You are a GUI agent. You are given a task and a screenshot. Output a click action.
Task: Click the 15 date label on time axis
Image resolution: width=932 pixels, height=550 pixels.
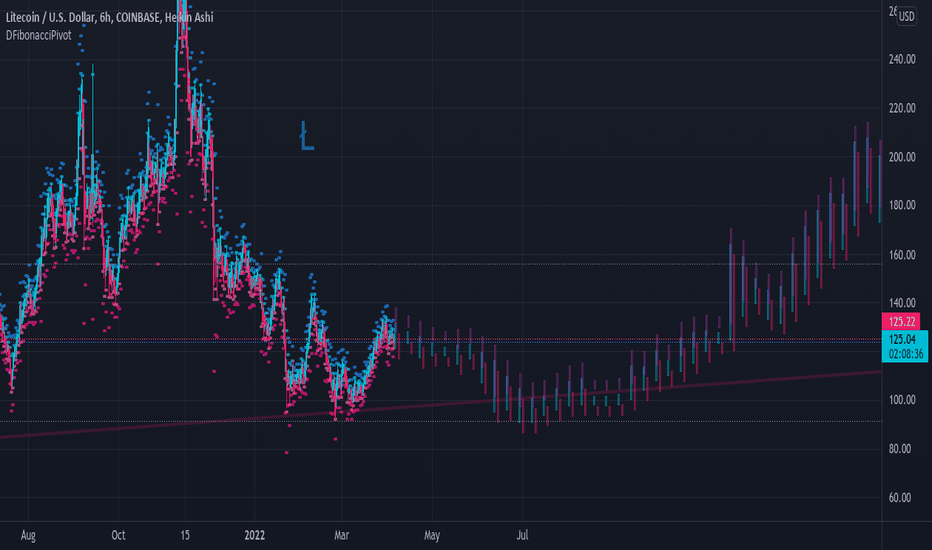point(185,535)
